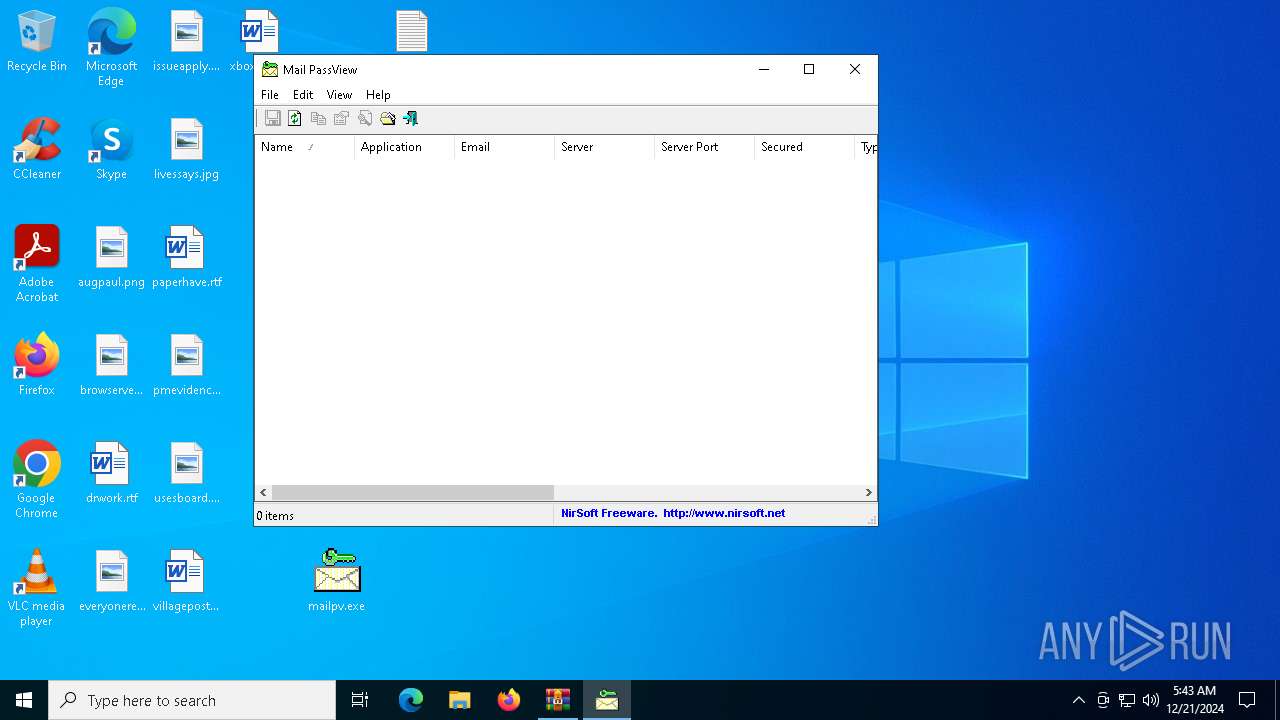This screenshot has width=1280, height=720.
Task: Click the Find toolbar icon
Action: point(364,118)
